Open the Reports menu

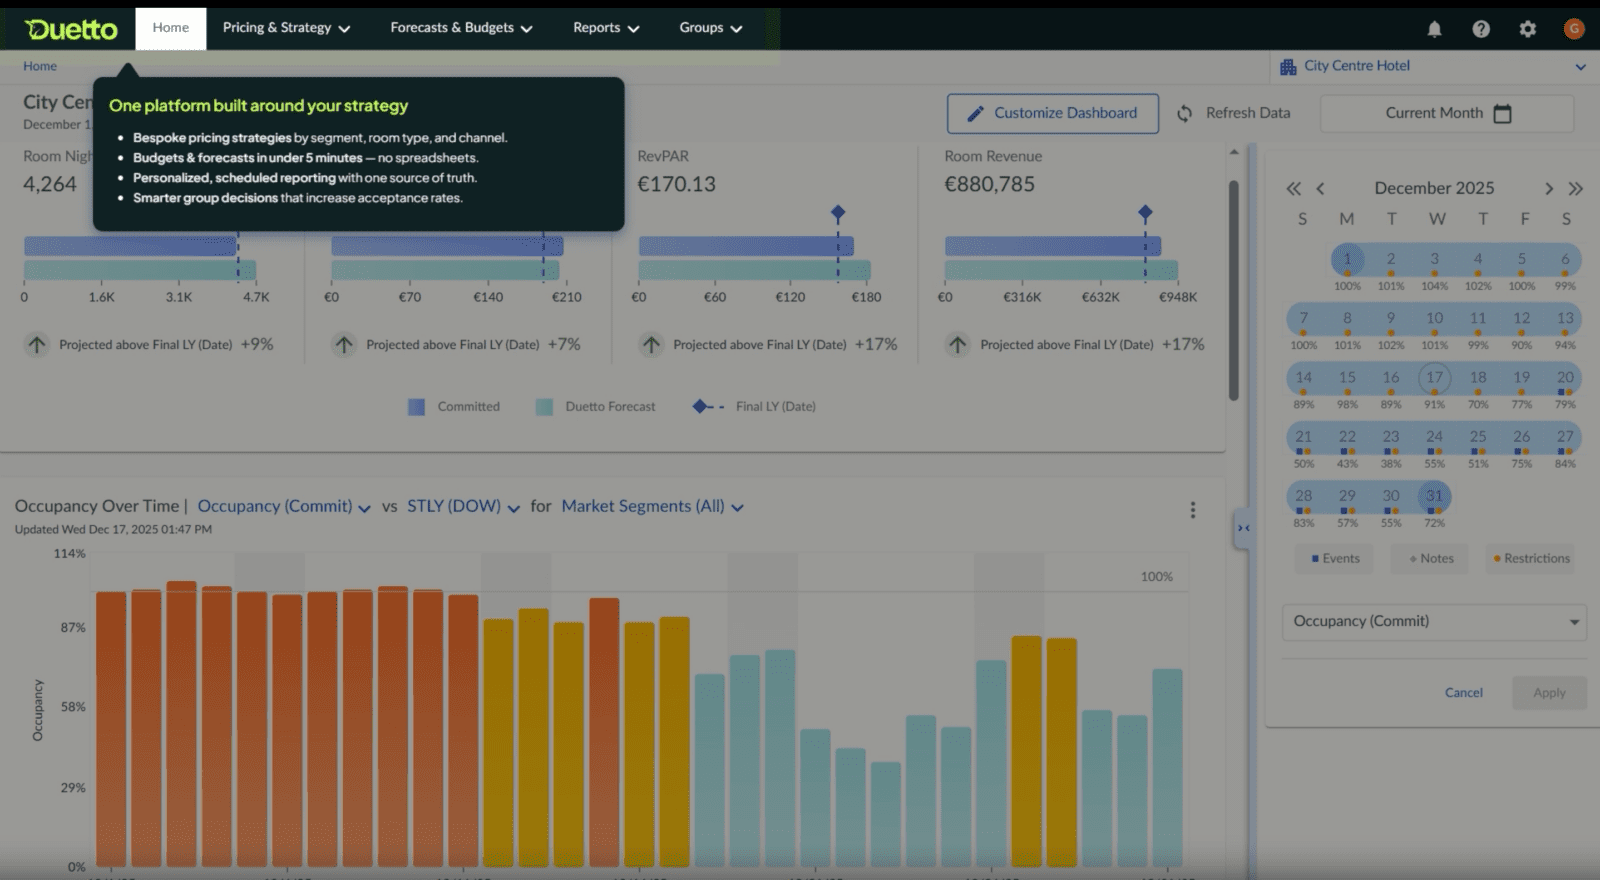point(605,28)
